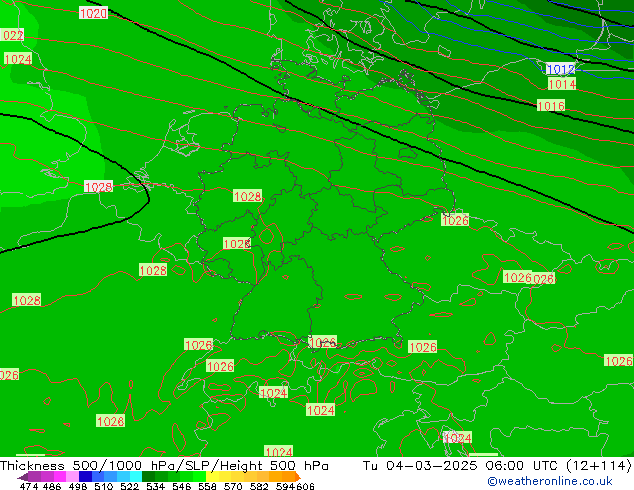
Task: Click the 1020 isobar label
Action: pyautogui.click(x=93, y=13)
